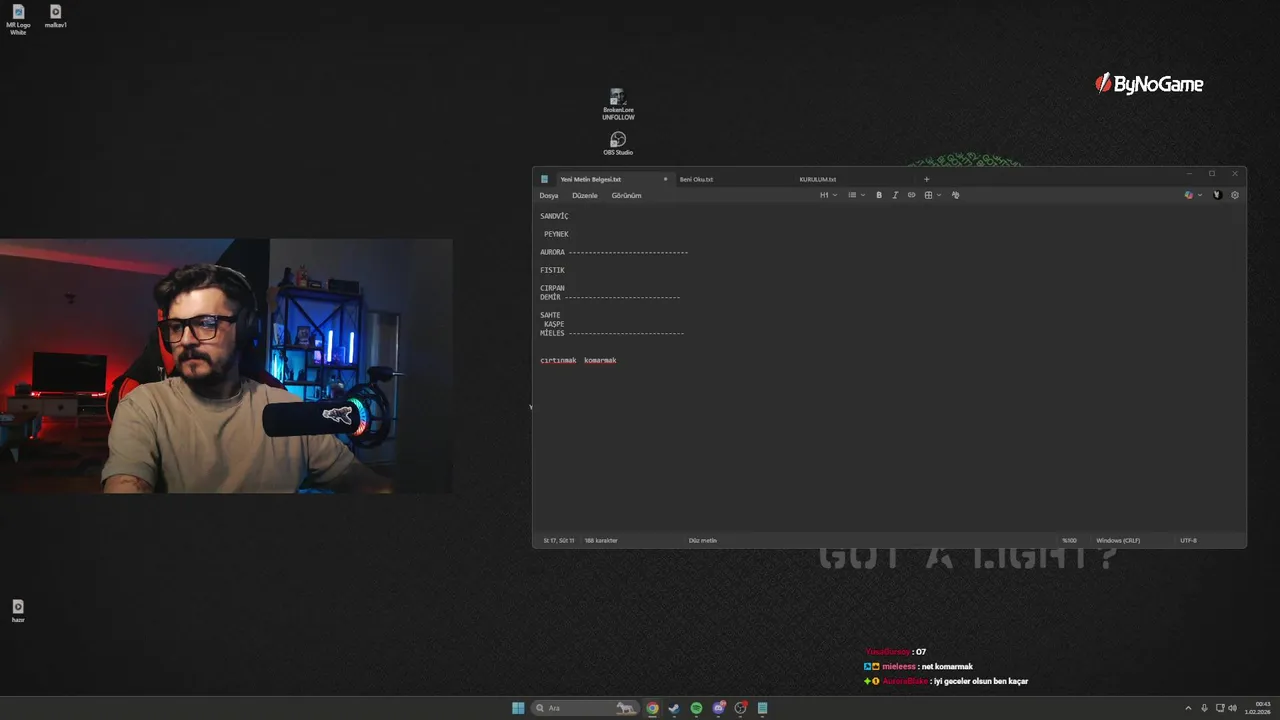Viewport: 1280px width, 720px height.
Task: Insert a table using the table icon
Action: tap(928, 195)
